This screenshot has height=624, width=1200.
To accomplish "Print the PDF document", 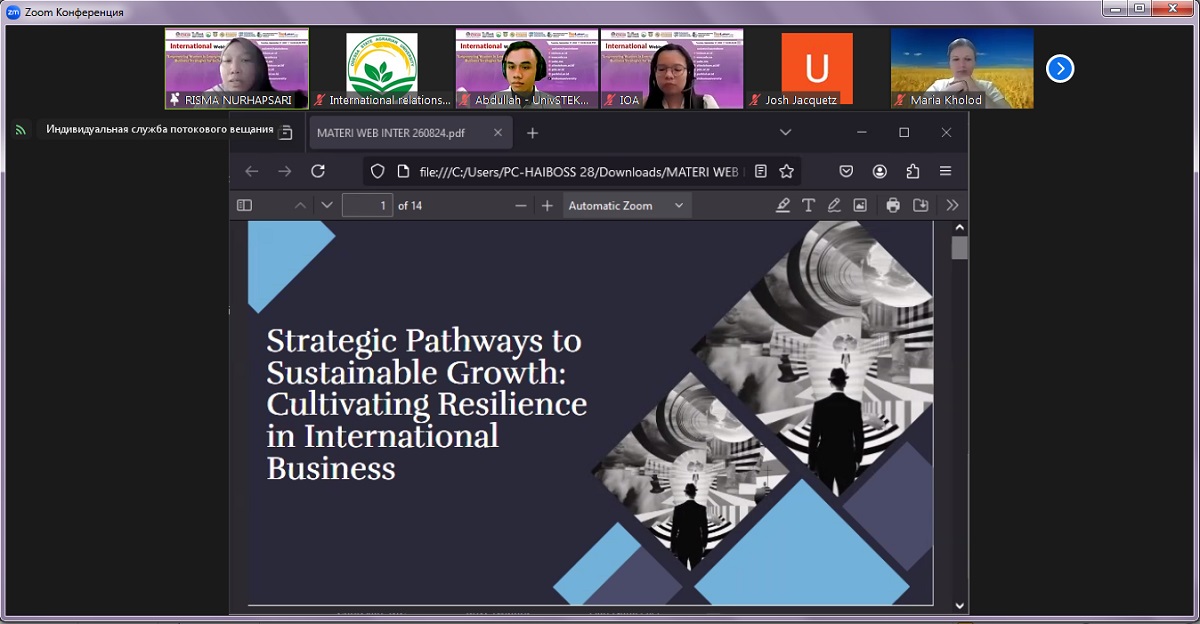I will click(893, 205).
